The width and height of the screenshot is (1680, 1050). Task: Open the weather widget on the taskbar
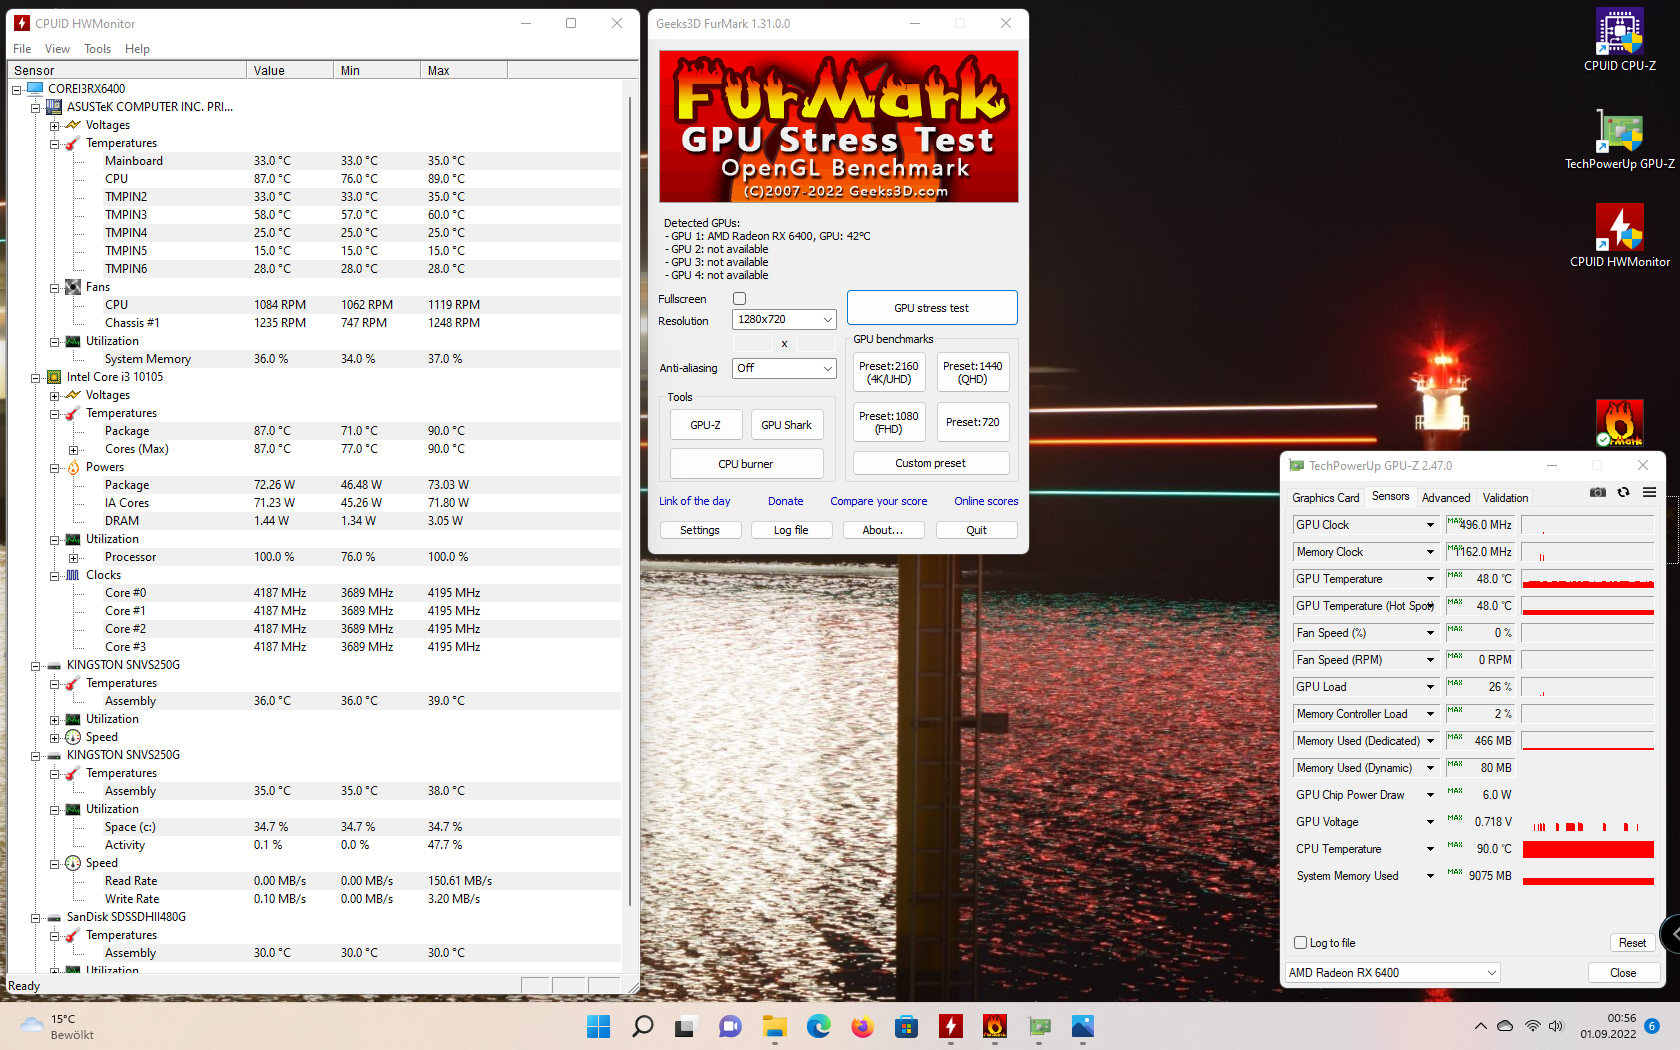point(58,1027)
